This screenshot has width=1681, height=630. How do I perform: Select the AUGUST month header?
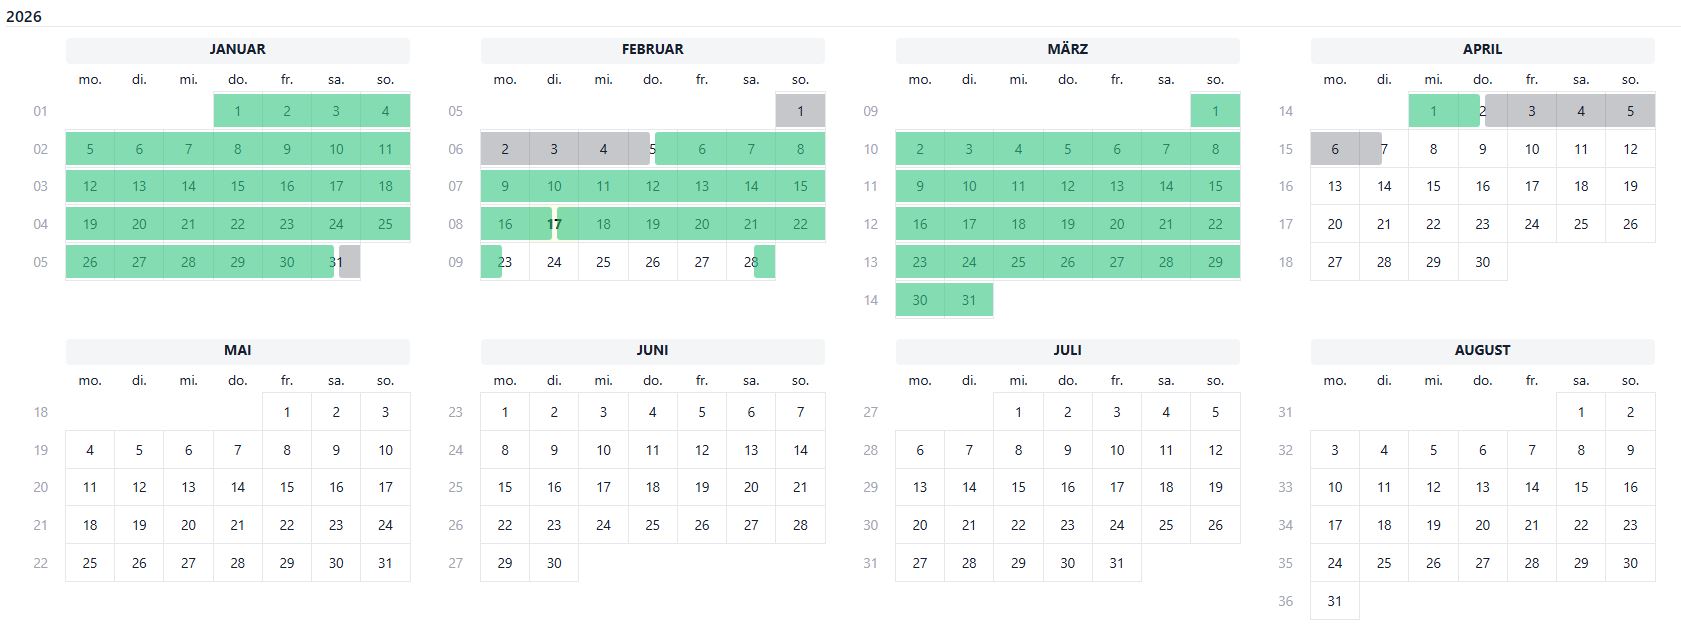click(1482, 350)
